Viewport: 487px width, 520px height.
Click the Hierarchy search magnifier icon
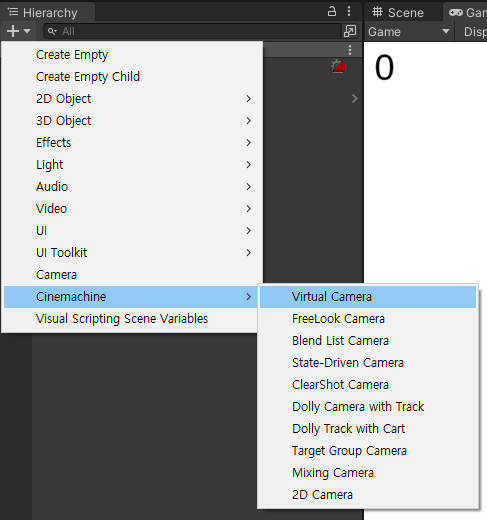(x=52, y=31)
